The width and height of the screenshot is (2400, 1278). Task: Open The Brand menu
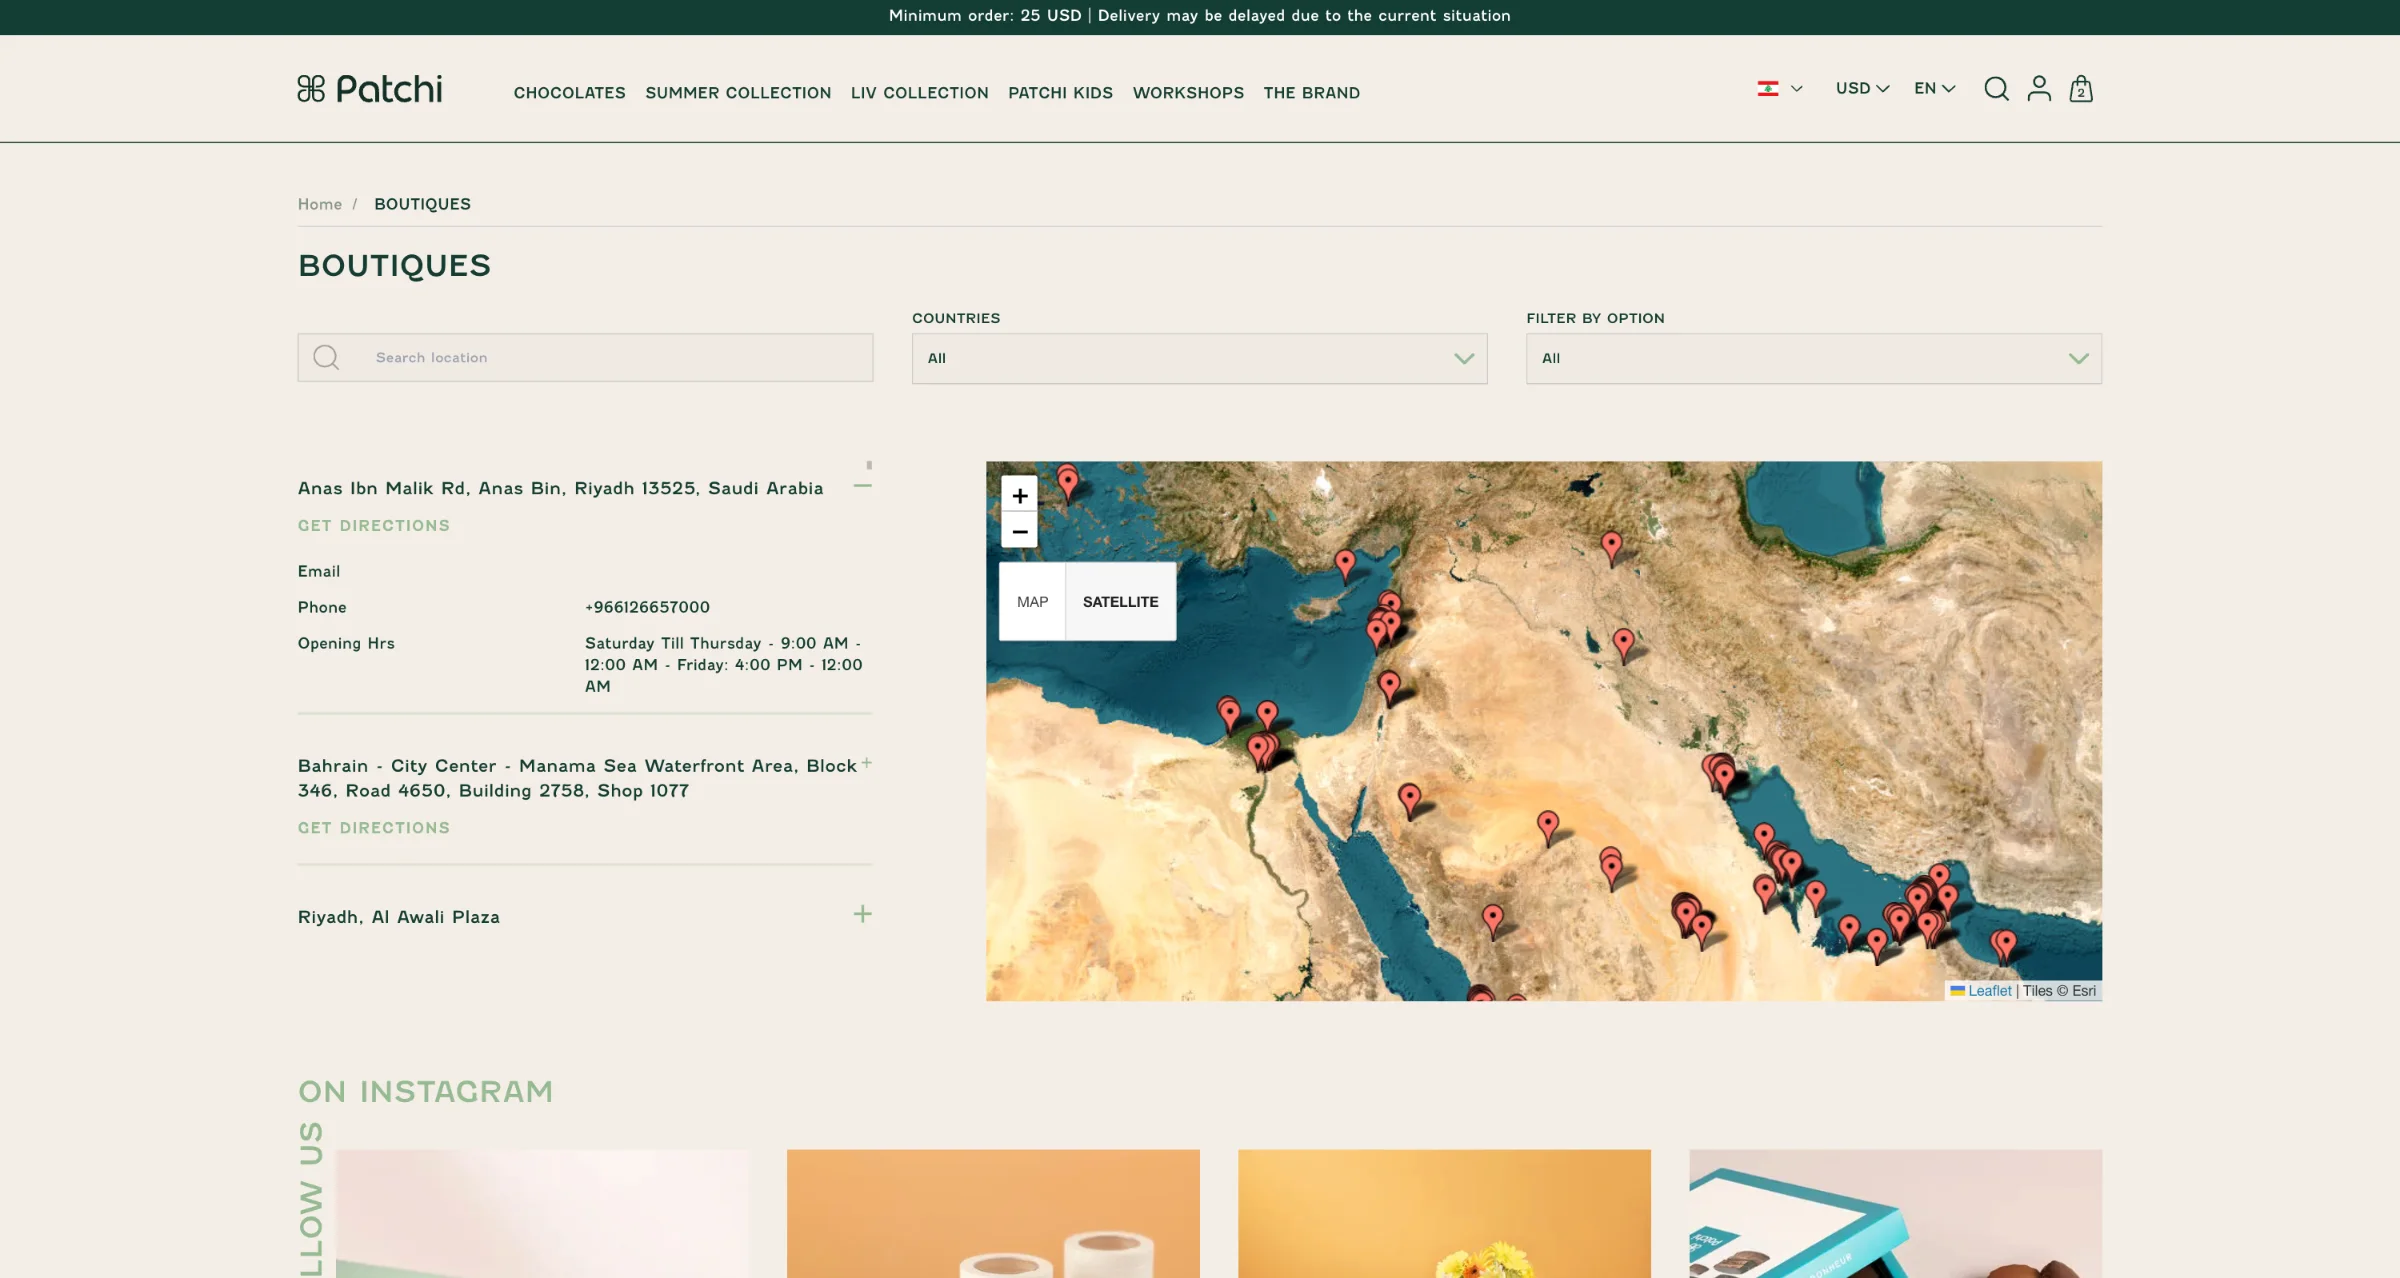click(x=1311, y=93)
